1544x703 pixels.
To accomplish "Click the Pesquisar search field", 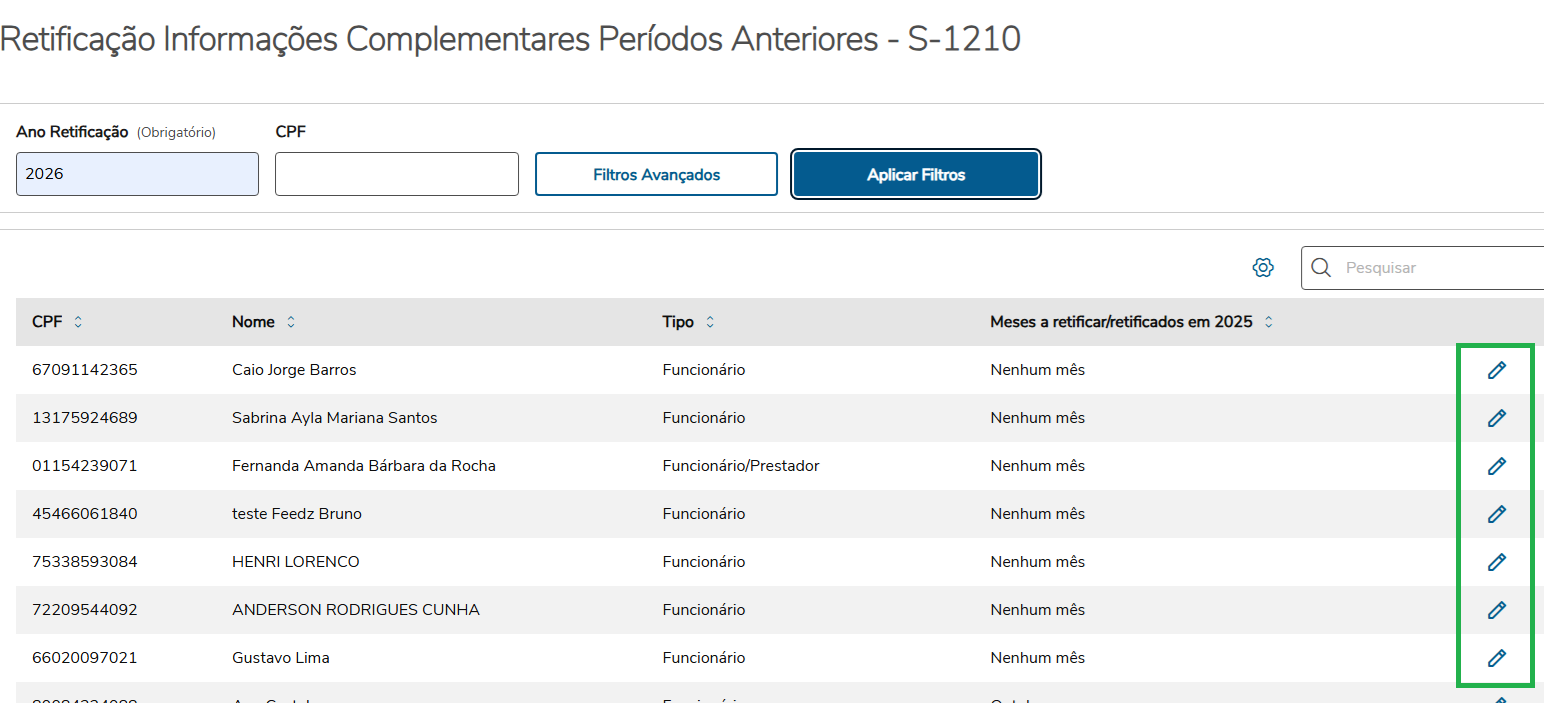I will point(1440,268).
